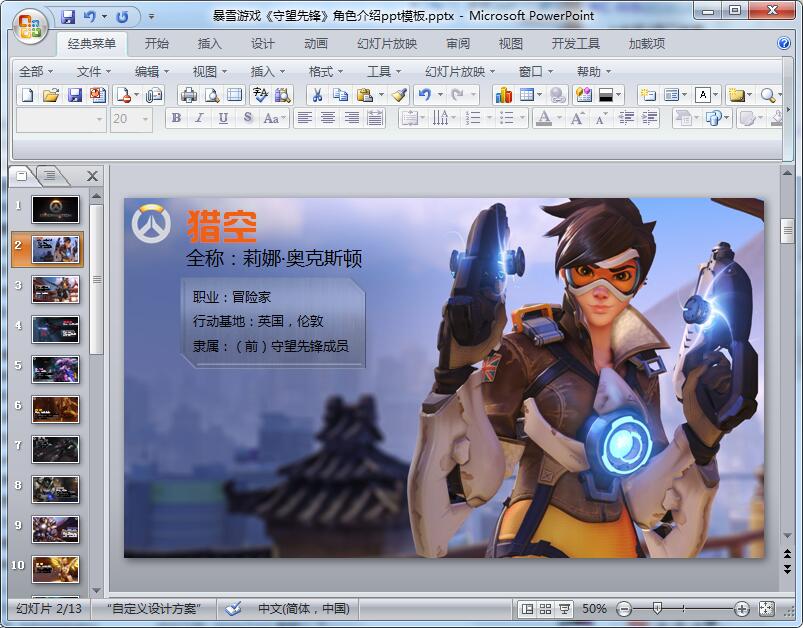The width and height of the screenshot is (803, 628).
Task: Open the font name dropdown
Action: pyautogui.click(x=99, y=119)
